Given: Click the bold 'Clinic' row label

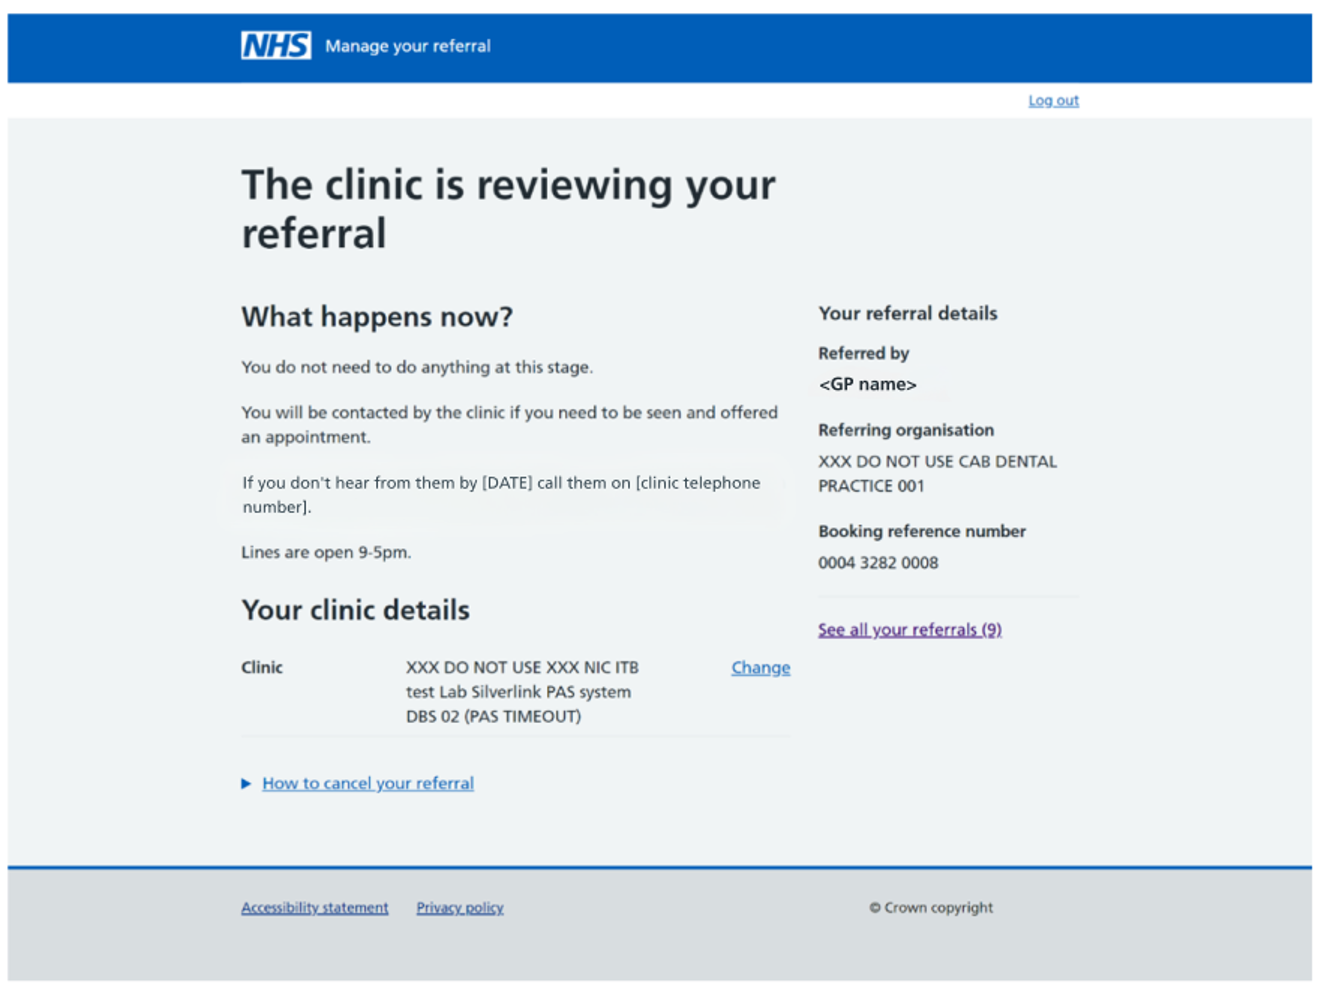Looking at the screenshot, I should point(262,667).
